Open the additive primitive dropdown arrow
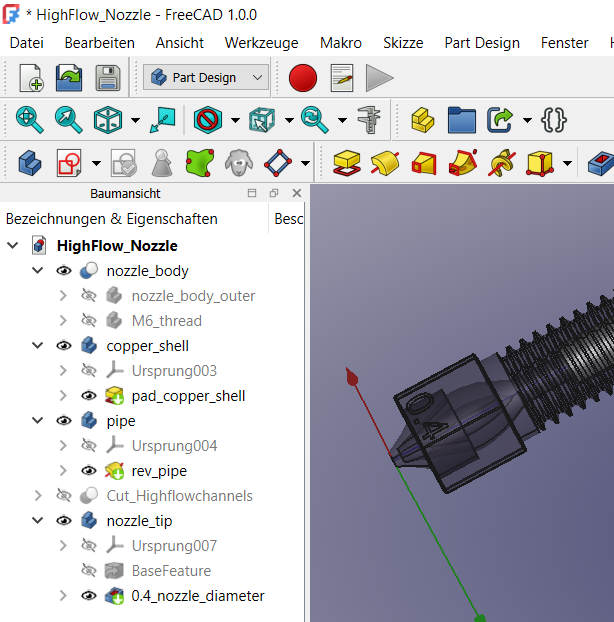 click(x=568, y=163)
